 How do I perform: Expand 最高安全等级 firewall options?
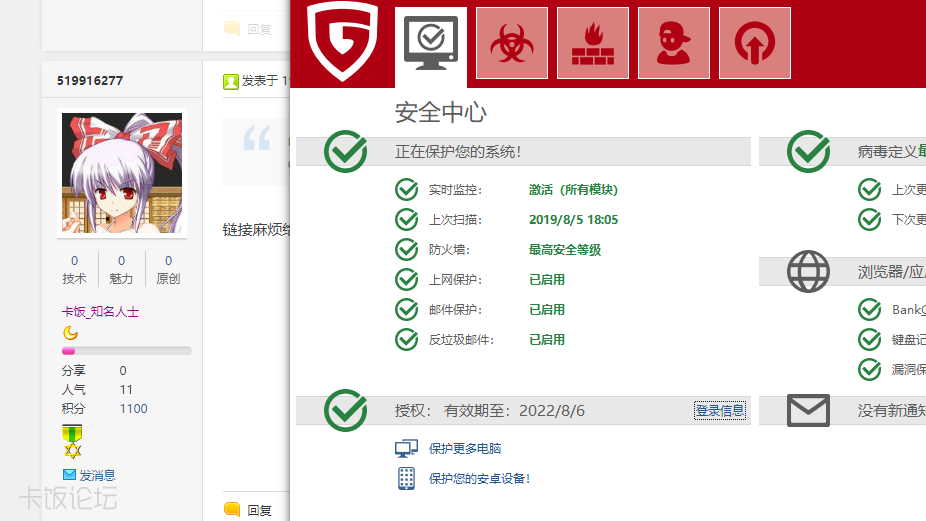(565, 250)
